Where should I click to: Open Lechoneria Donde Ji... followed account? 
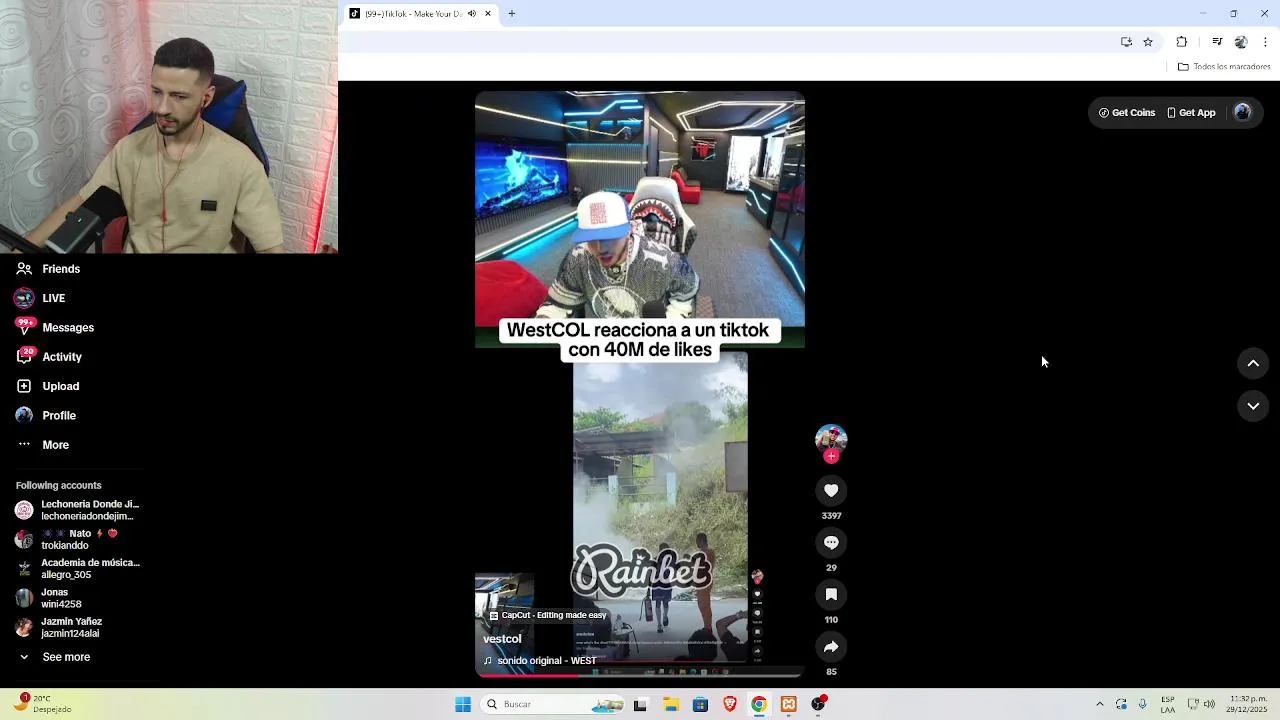pos(78,510)
